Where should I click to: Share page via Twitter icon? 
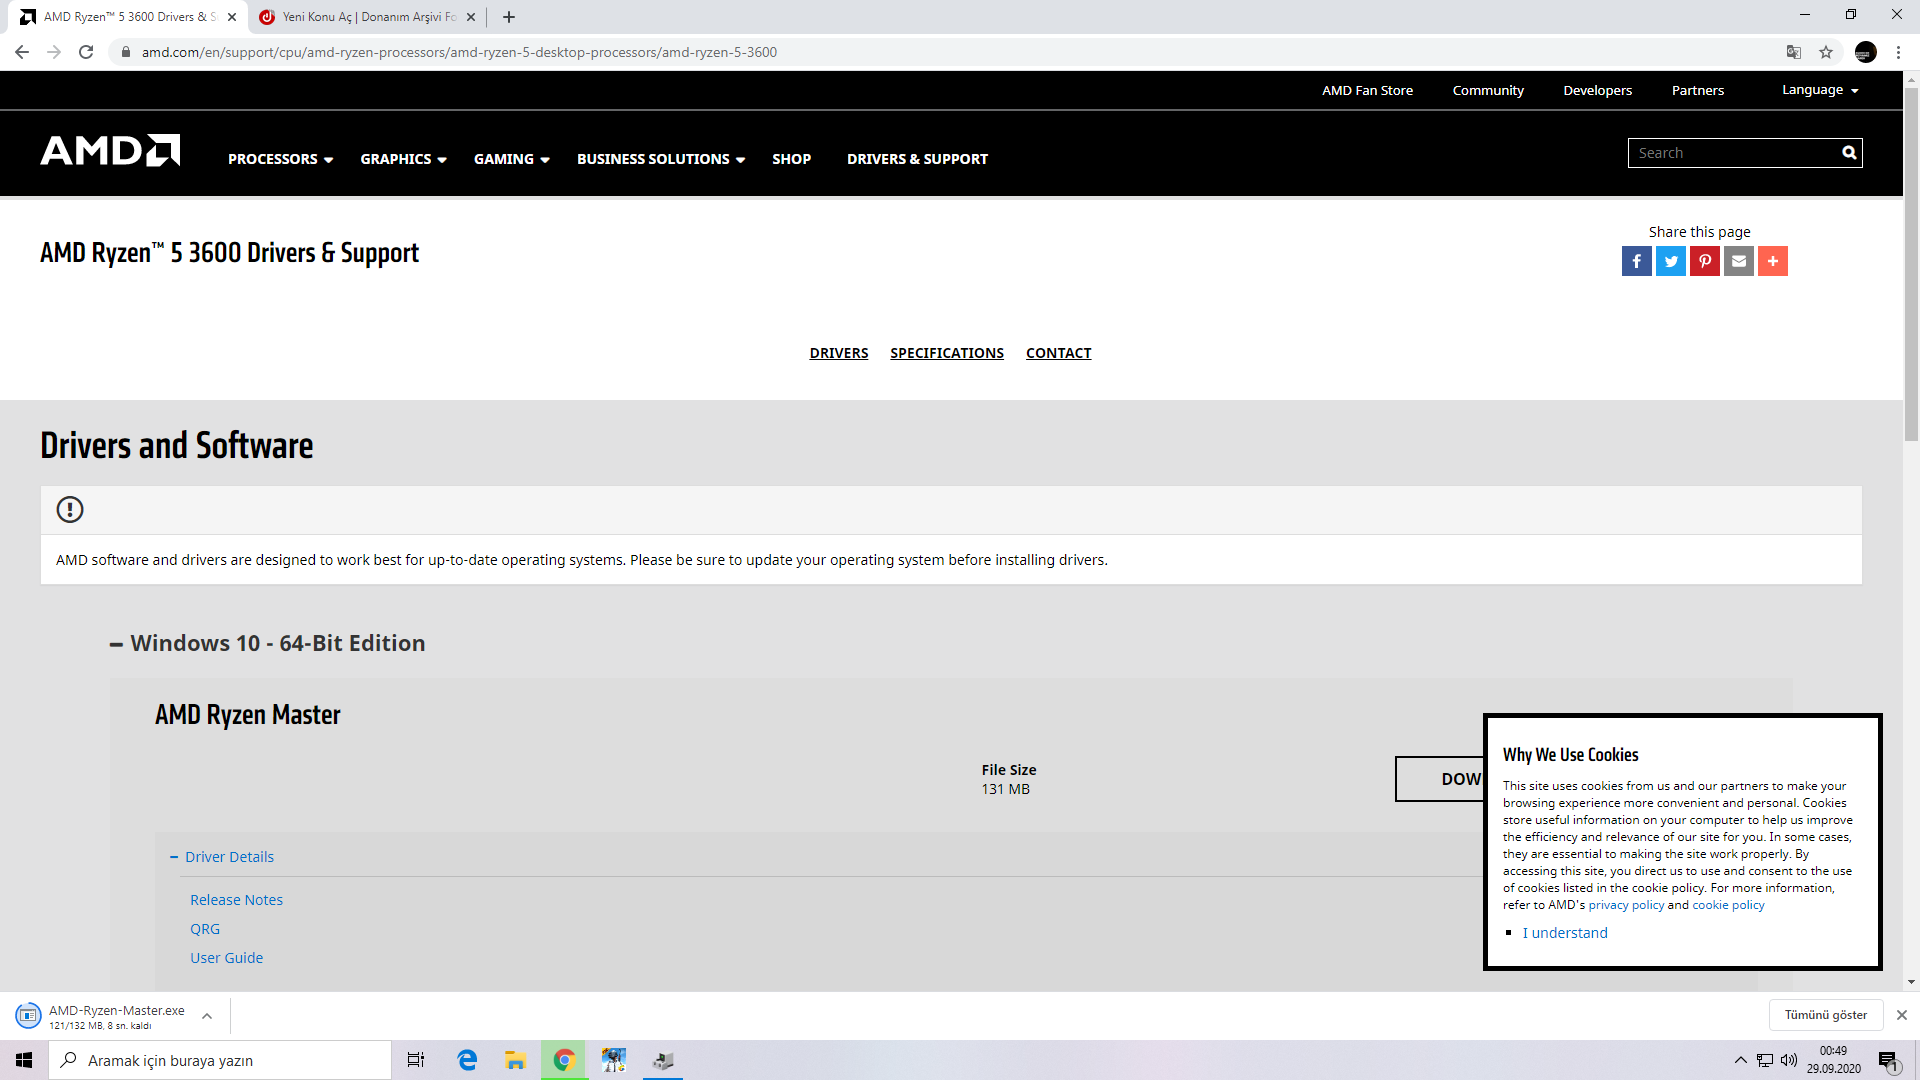tap(1670, 261)
